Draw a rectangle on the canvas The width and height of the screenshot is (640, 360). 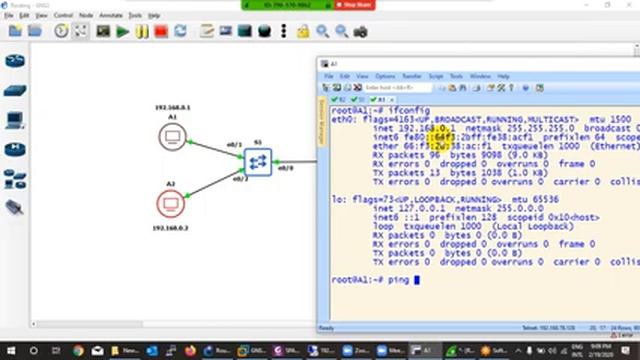[245, 31]
